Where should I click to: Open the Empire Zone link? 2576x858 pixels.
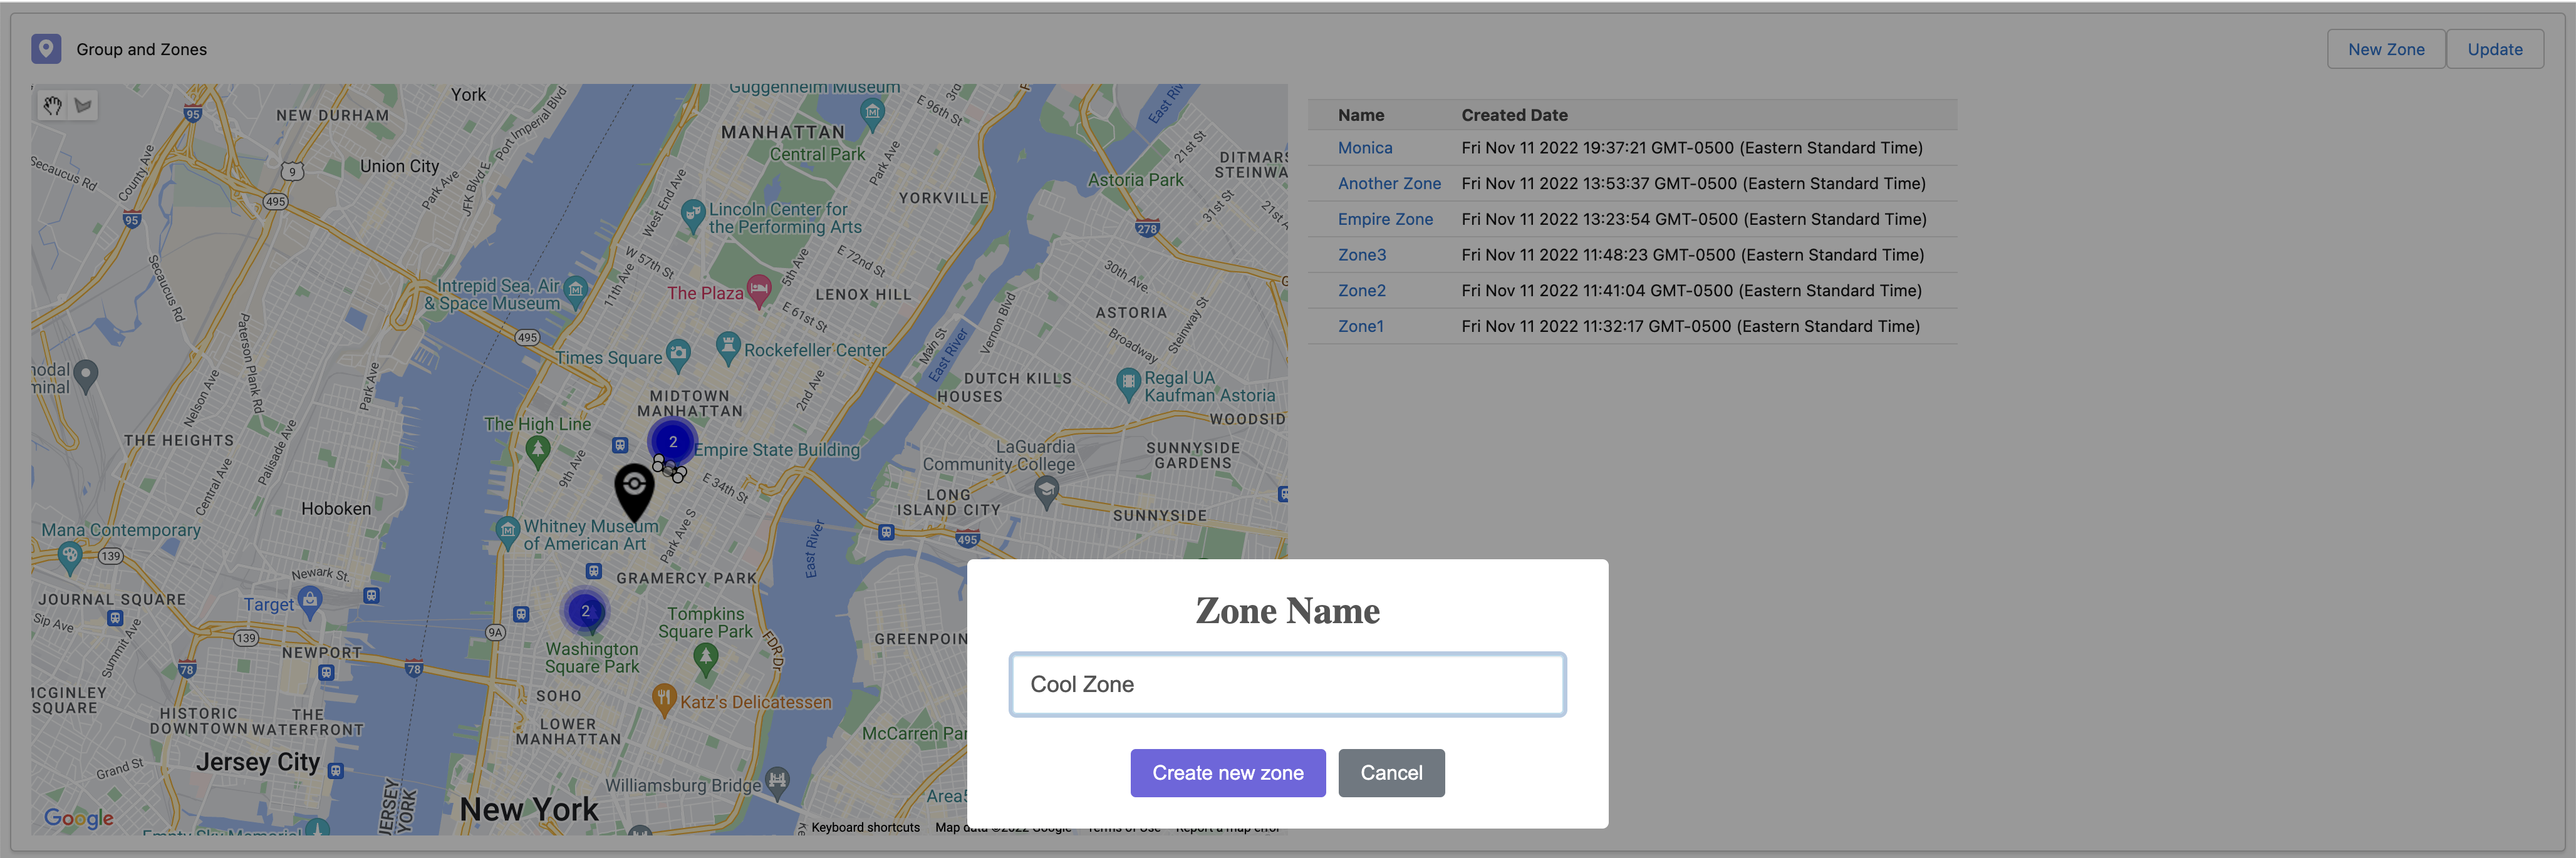pyautogui.click(x=1385, y=219)
